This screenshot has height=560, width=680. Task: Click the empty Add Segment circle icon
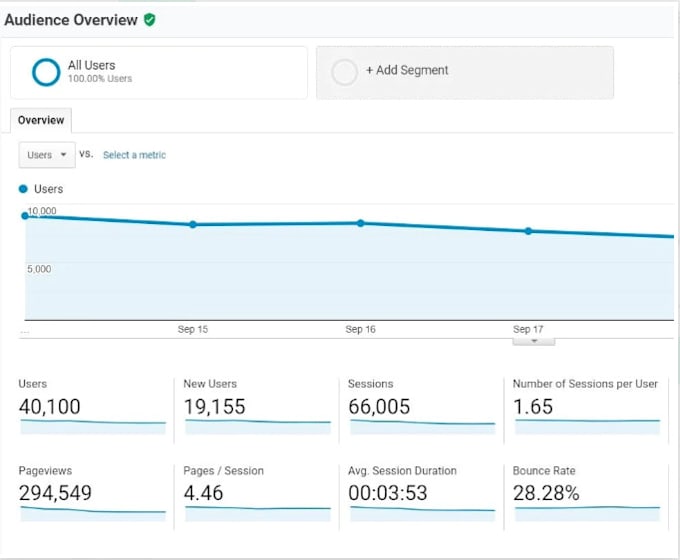tap(344, 72)
